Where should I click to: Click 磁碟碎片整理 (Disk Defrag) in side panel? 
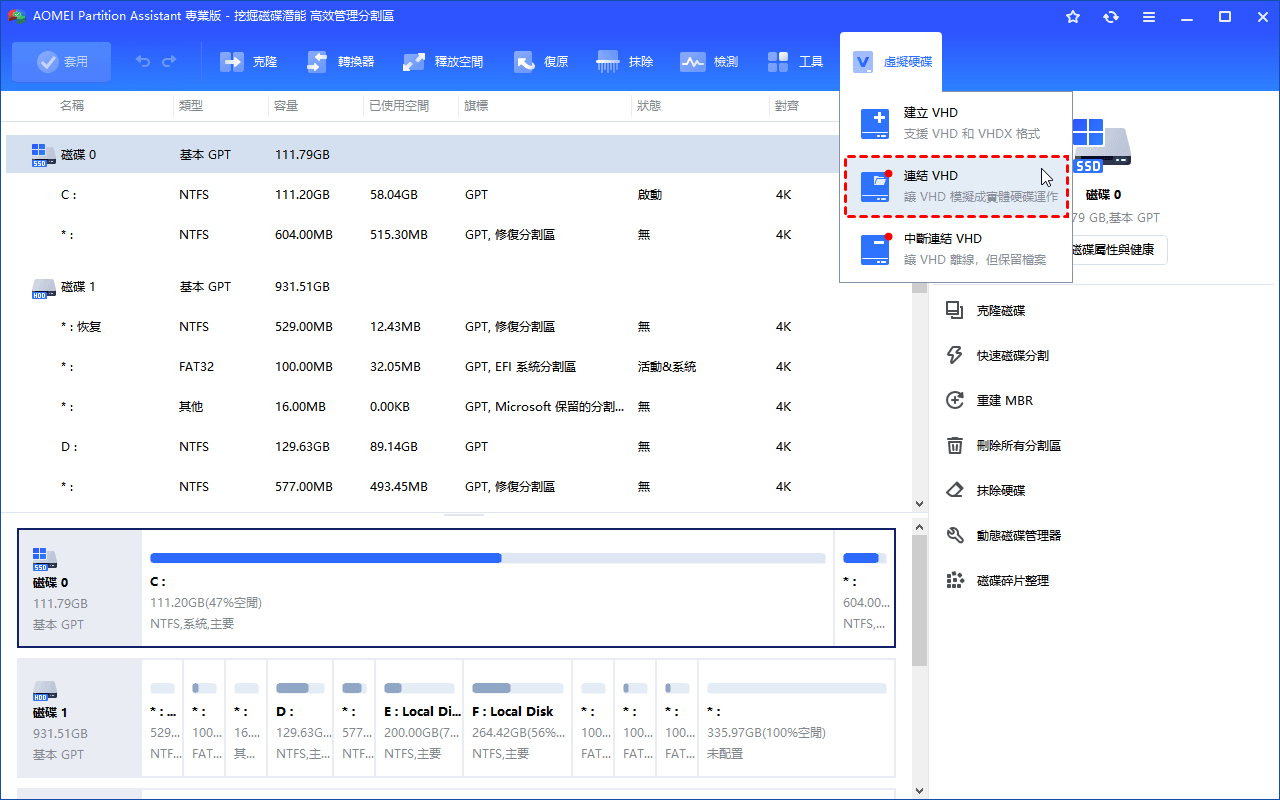[x=997, y=581]
